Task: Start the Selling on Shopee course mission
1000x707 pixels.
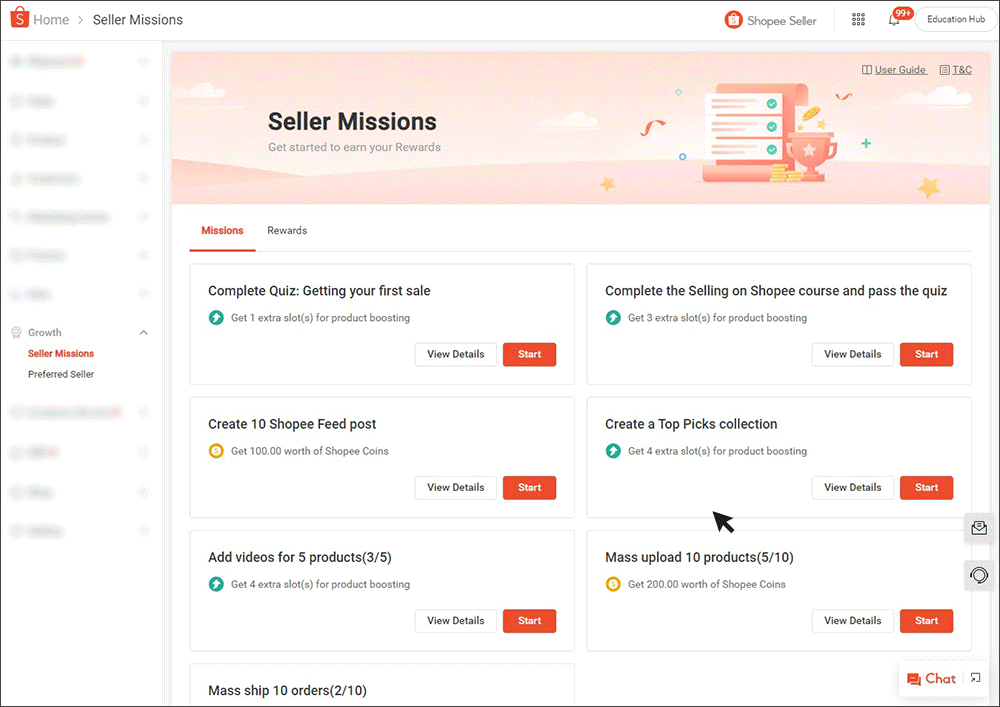Action: click(x=927, y=354)
